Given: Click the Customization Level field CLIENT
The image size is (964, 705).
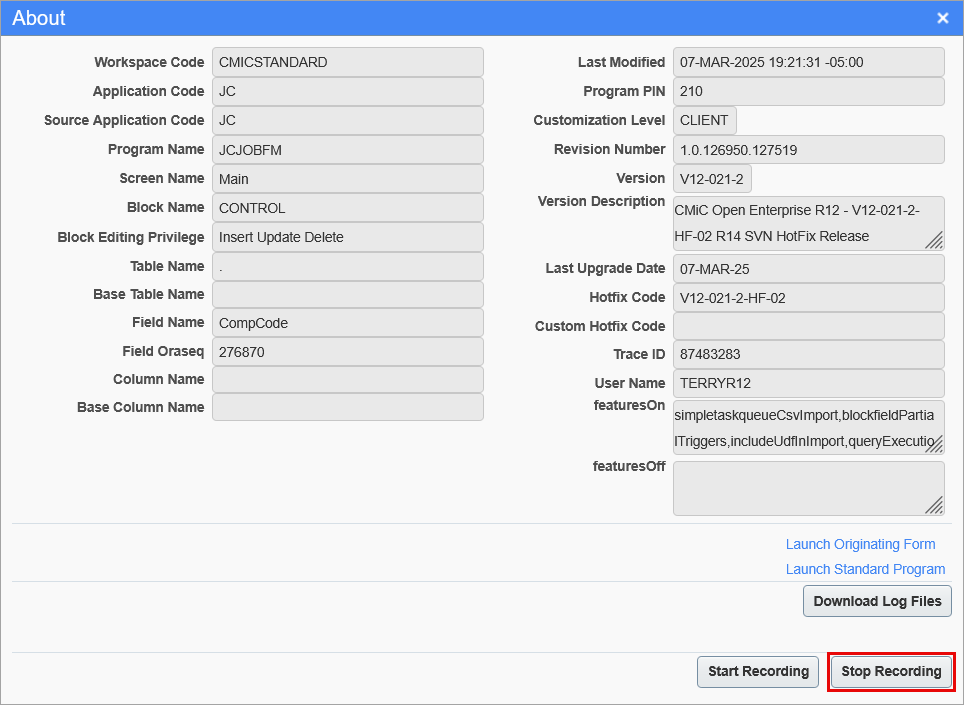Looking at the screenshot, I should [705, 120].
